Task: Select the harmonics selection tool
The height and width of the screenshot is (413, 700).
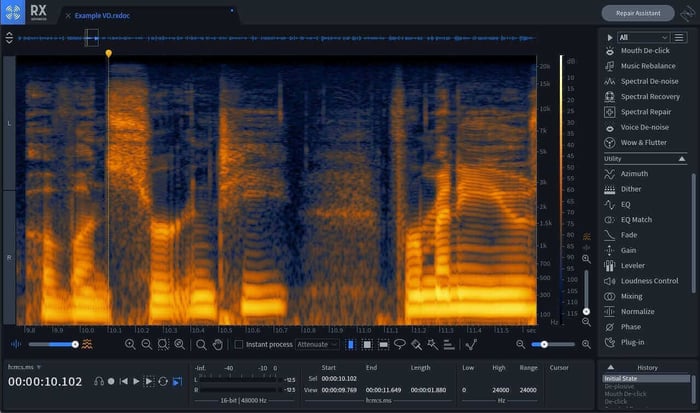Action: (x=449, y=344)
